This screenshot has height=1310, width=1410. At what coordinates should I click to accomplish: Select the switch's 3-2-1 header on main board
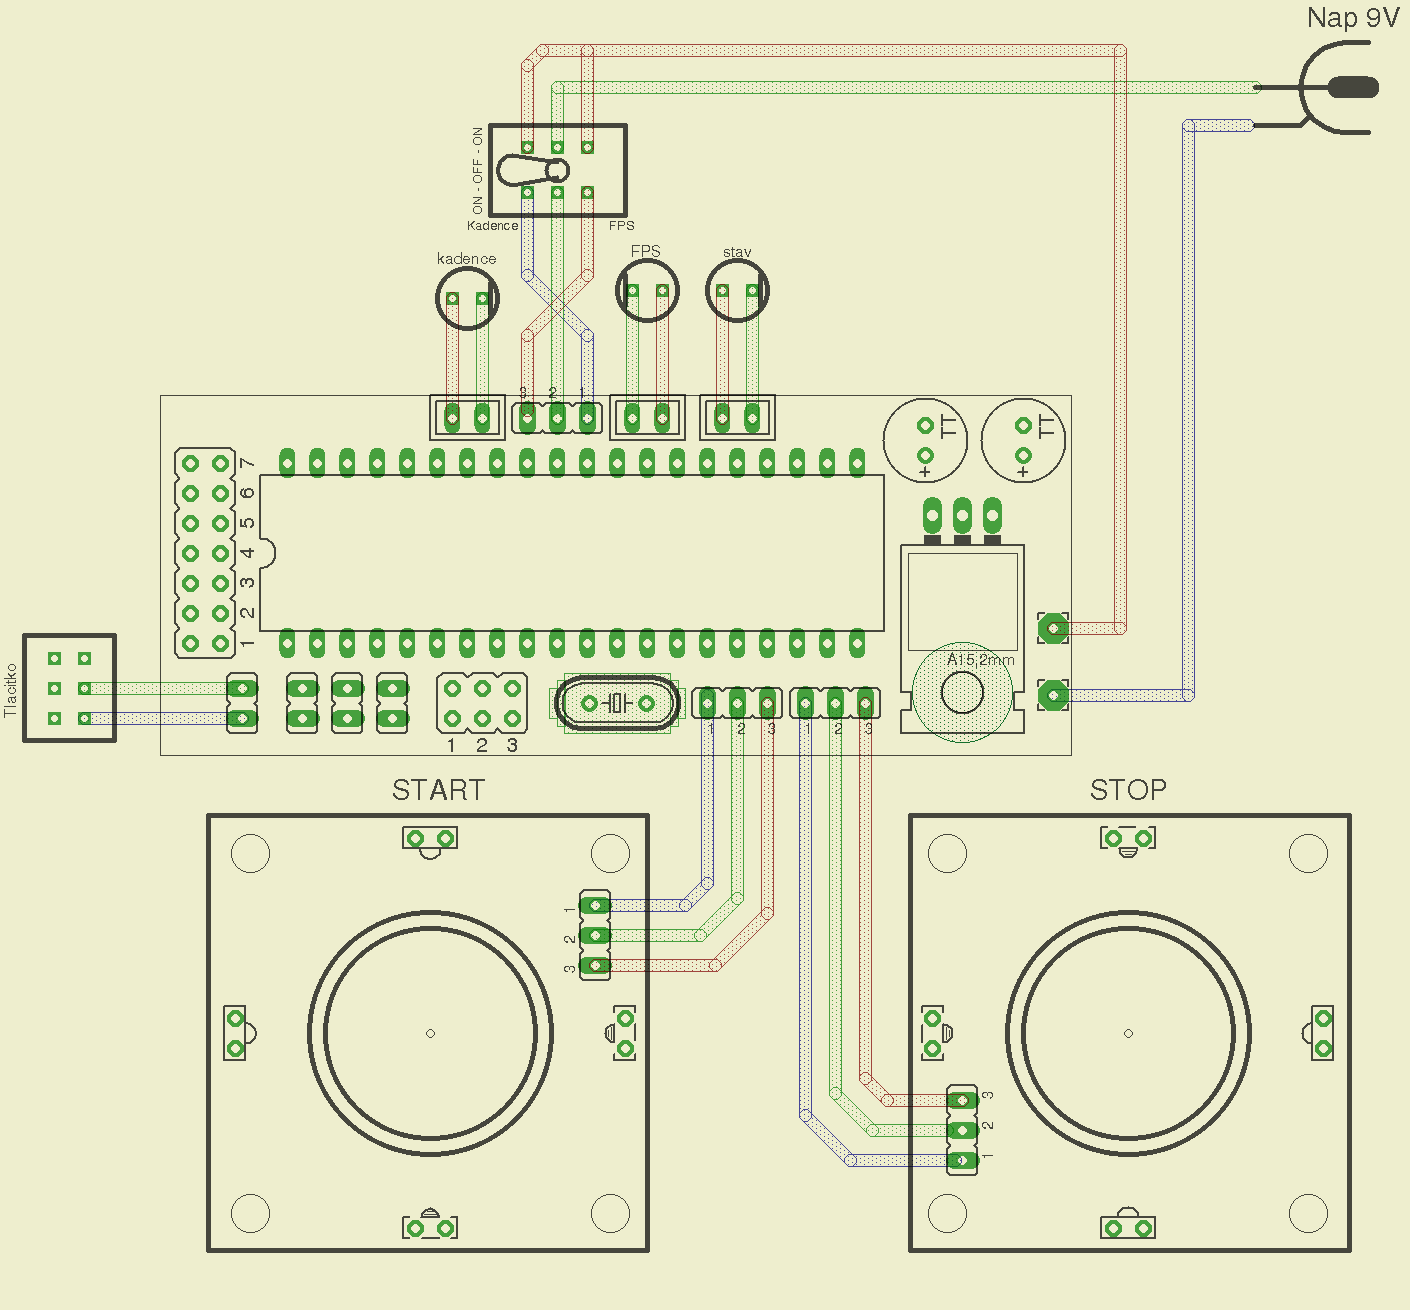coord(557,417)
